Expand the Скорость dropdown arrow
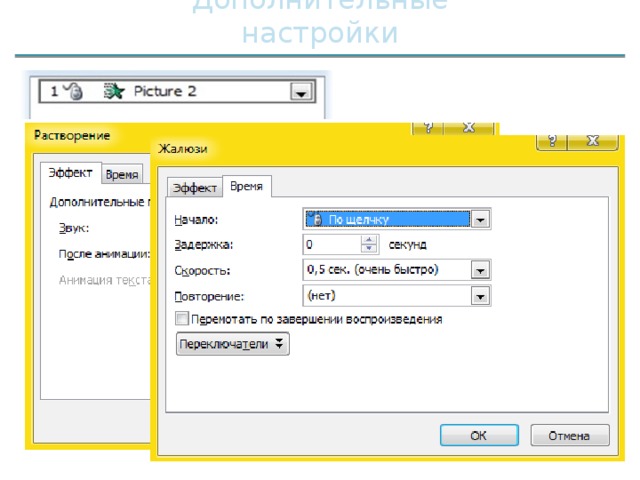The height and width of the screenshot is (480, 640). coord(480,270)
